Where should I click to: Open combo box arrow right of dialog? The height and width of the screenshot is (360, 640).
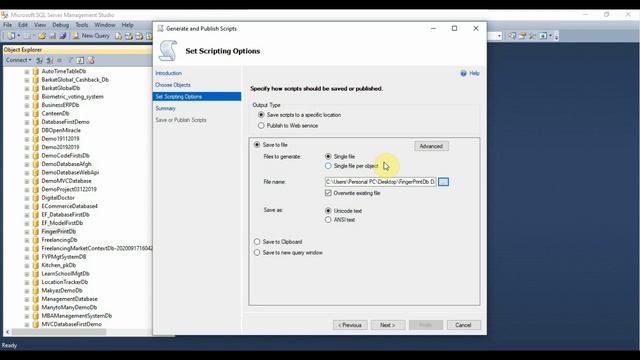pyautogui.click(x=499, y=36)
